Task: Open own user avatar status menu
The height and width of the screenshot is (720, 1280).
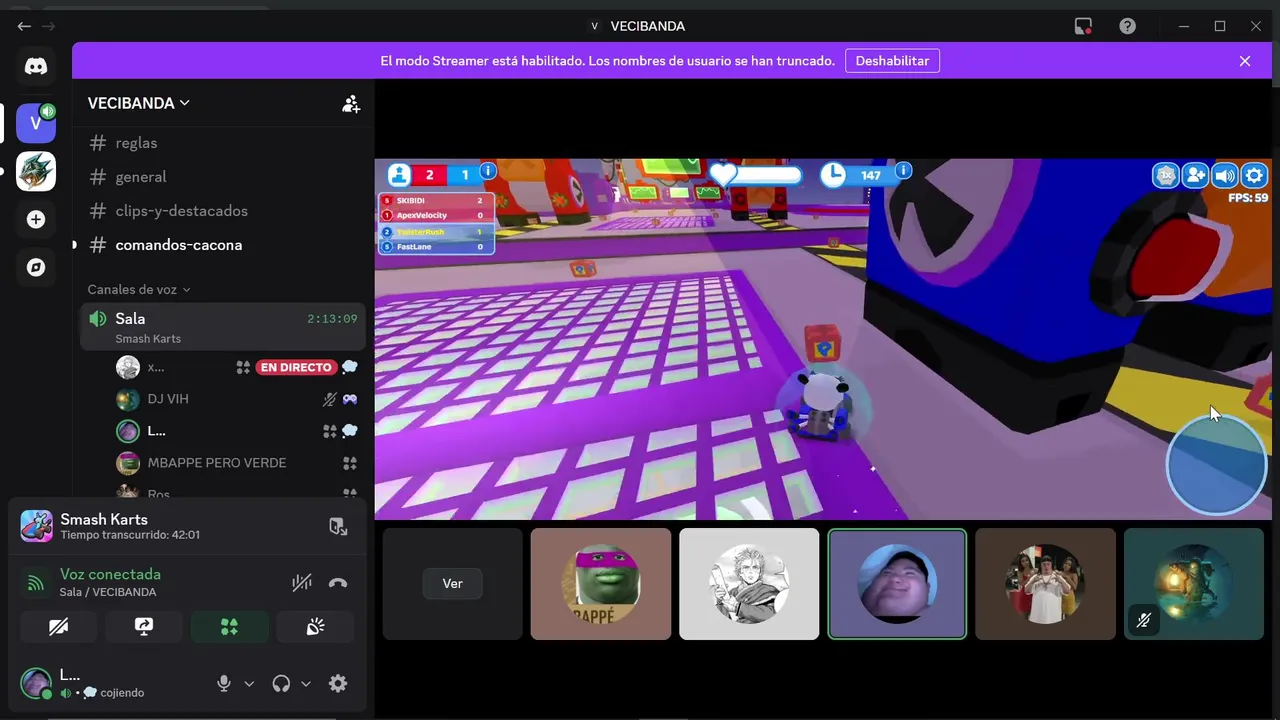Action: tap(36, 683)
